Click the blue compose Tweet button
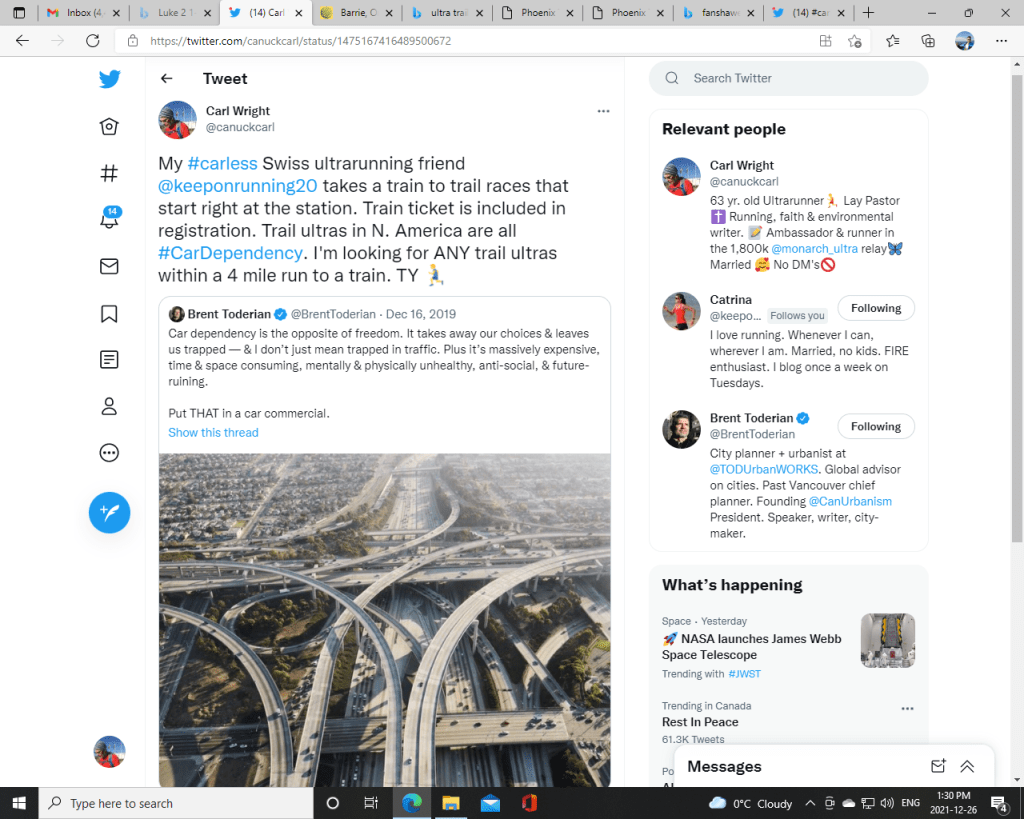 click(x=109, y=512)
